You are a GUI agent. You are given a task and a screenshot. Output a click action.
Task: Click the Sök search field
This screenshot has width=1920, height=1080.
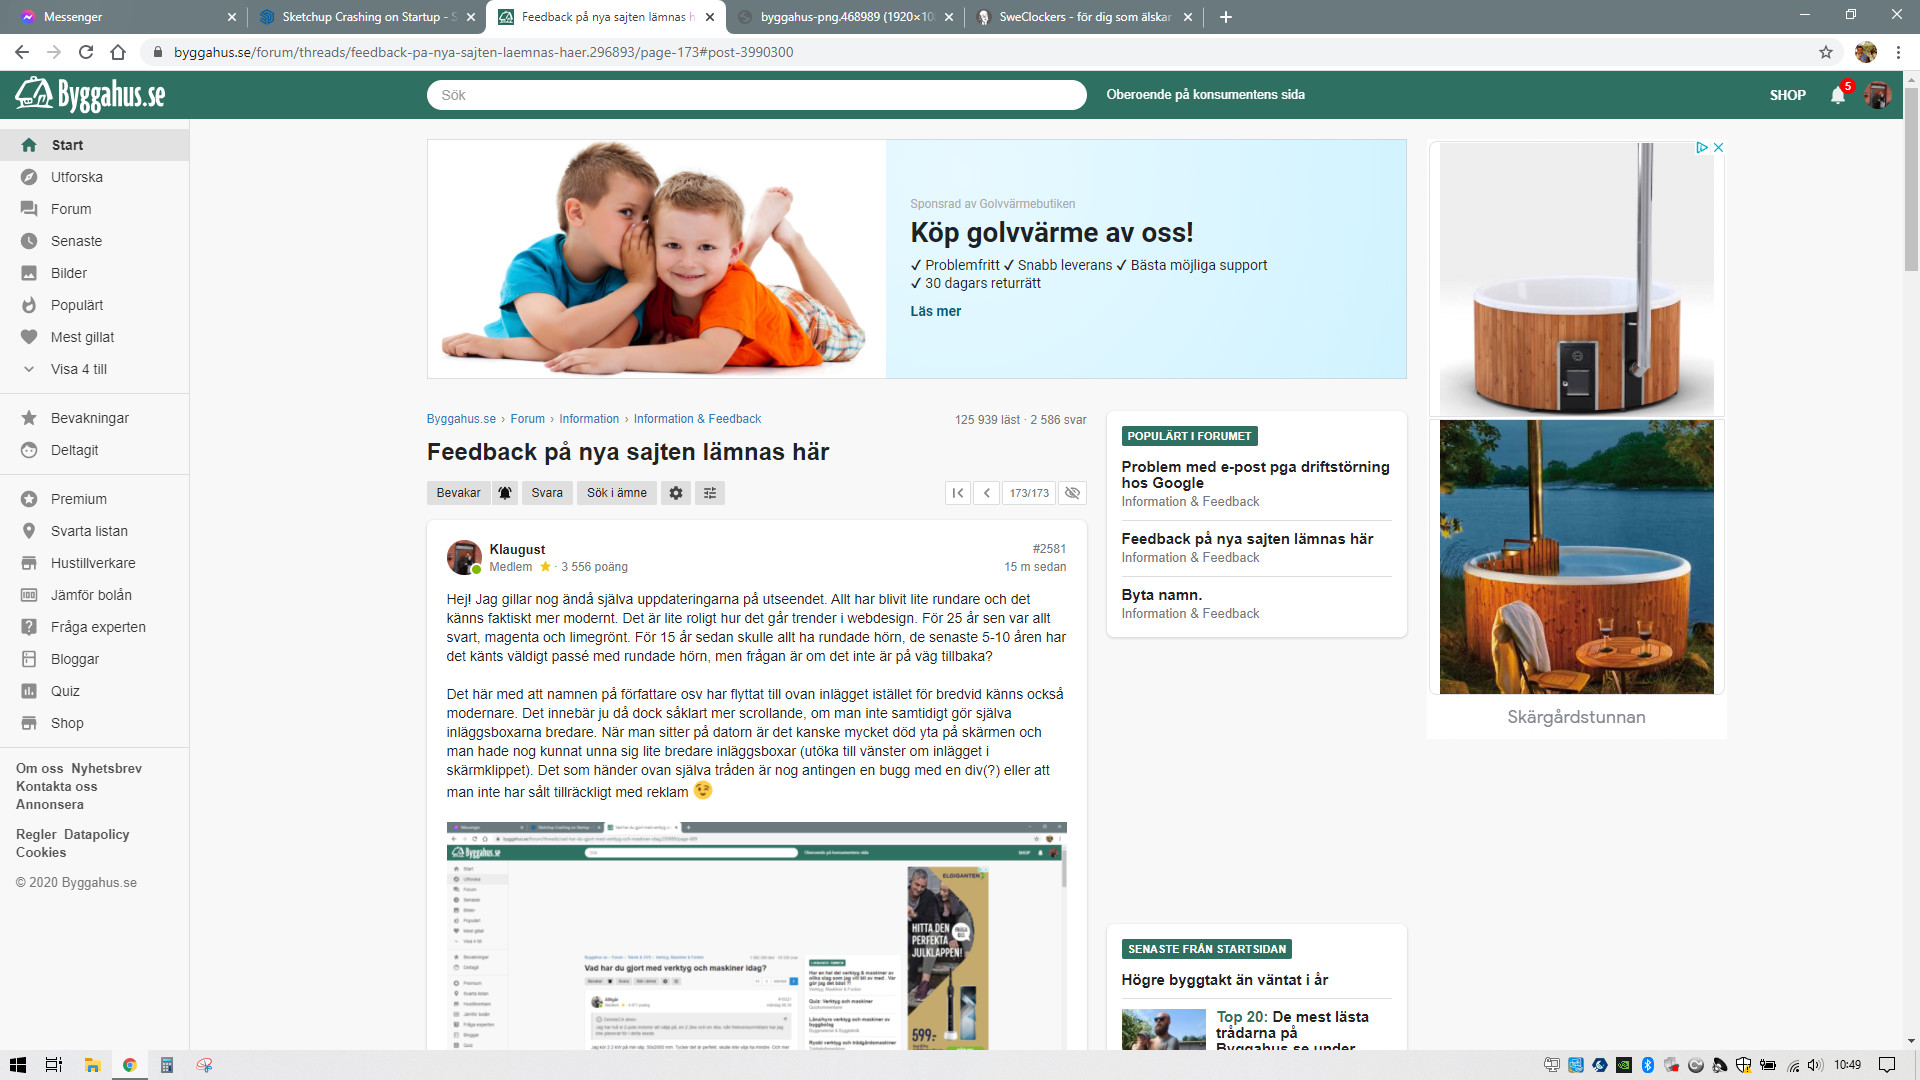(x=756, y=95)
